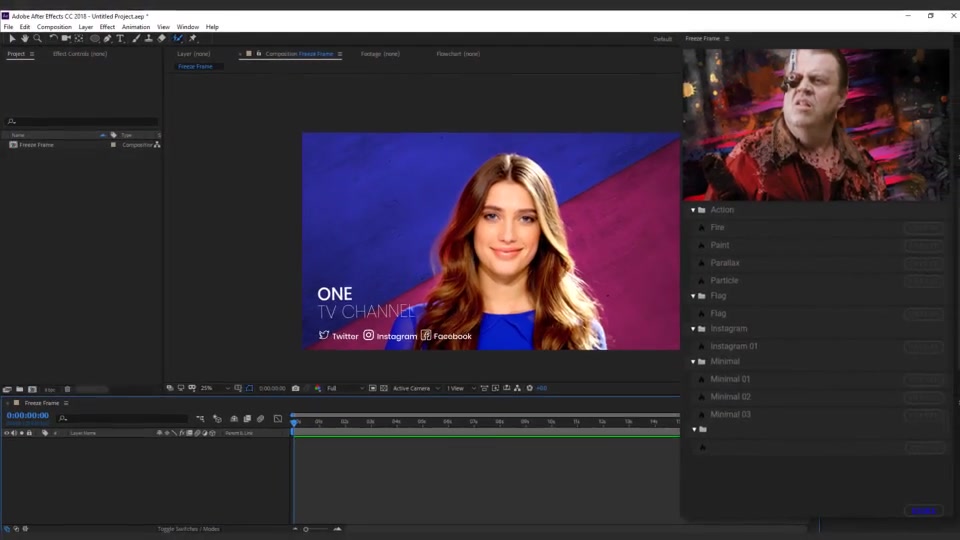This screenshot has height=540, width=960.
Task: Click the Freeze Frame composition label color
Action: coord(113,145)
